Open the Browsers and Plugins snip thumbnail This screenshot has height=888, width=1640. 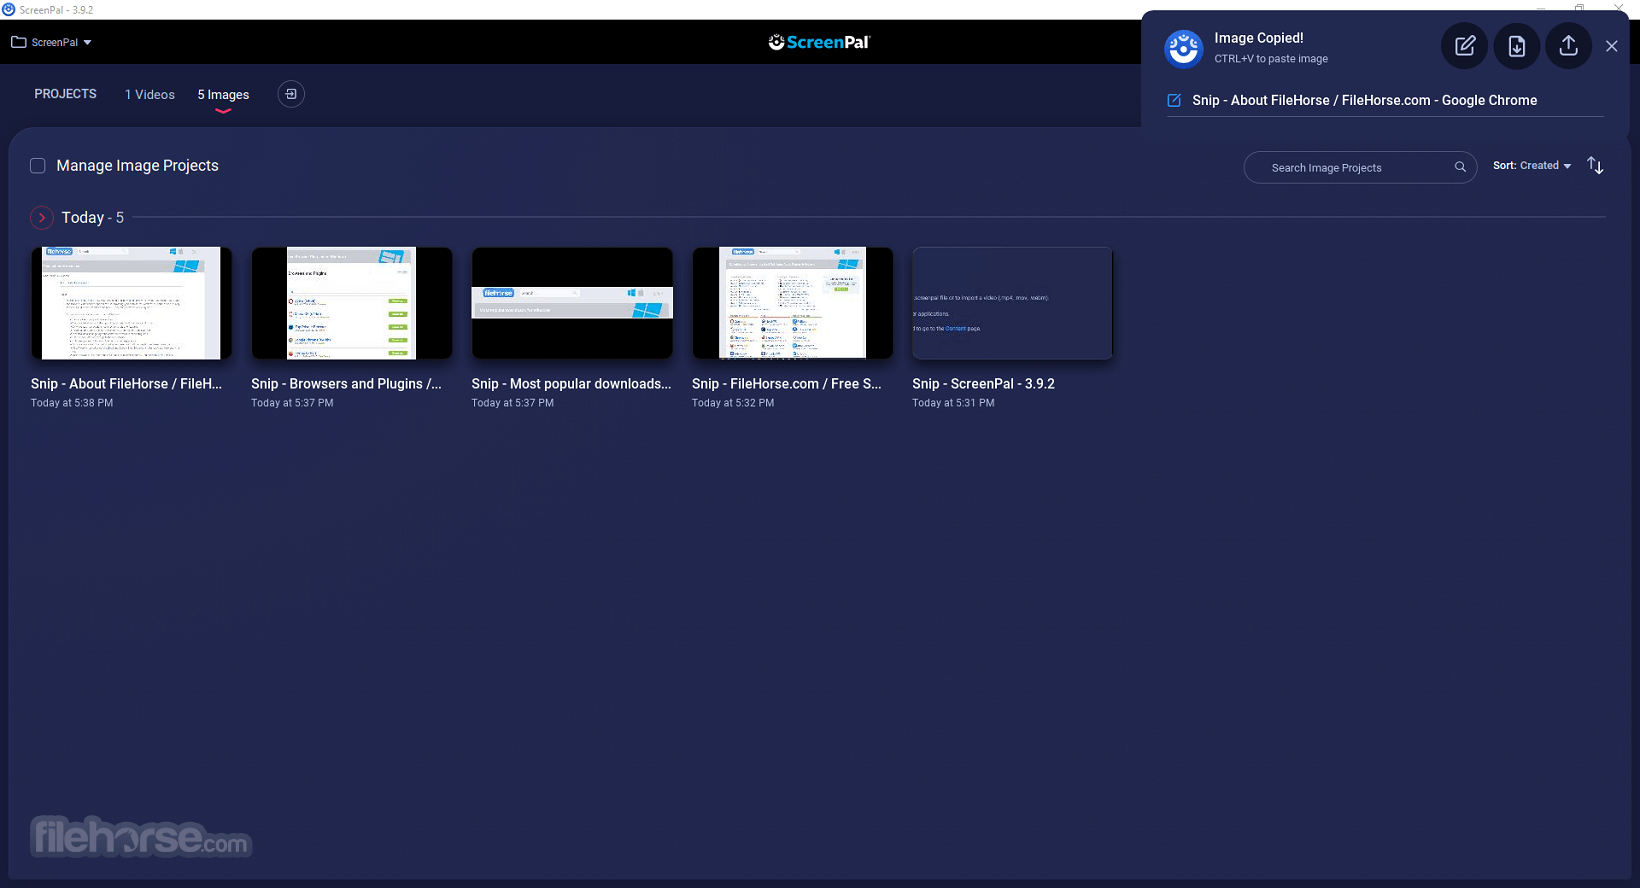tap(352, 303)
